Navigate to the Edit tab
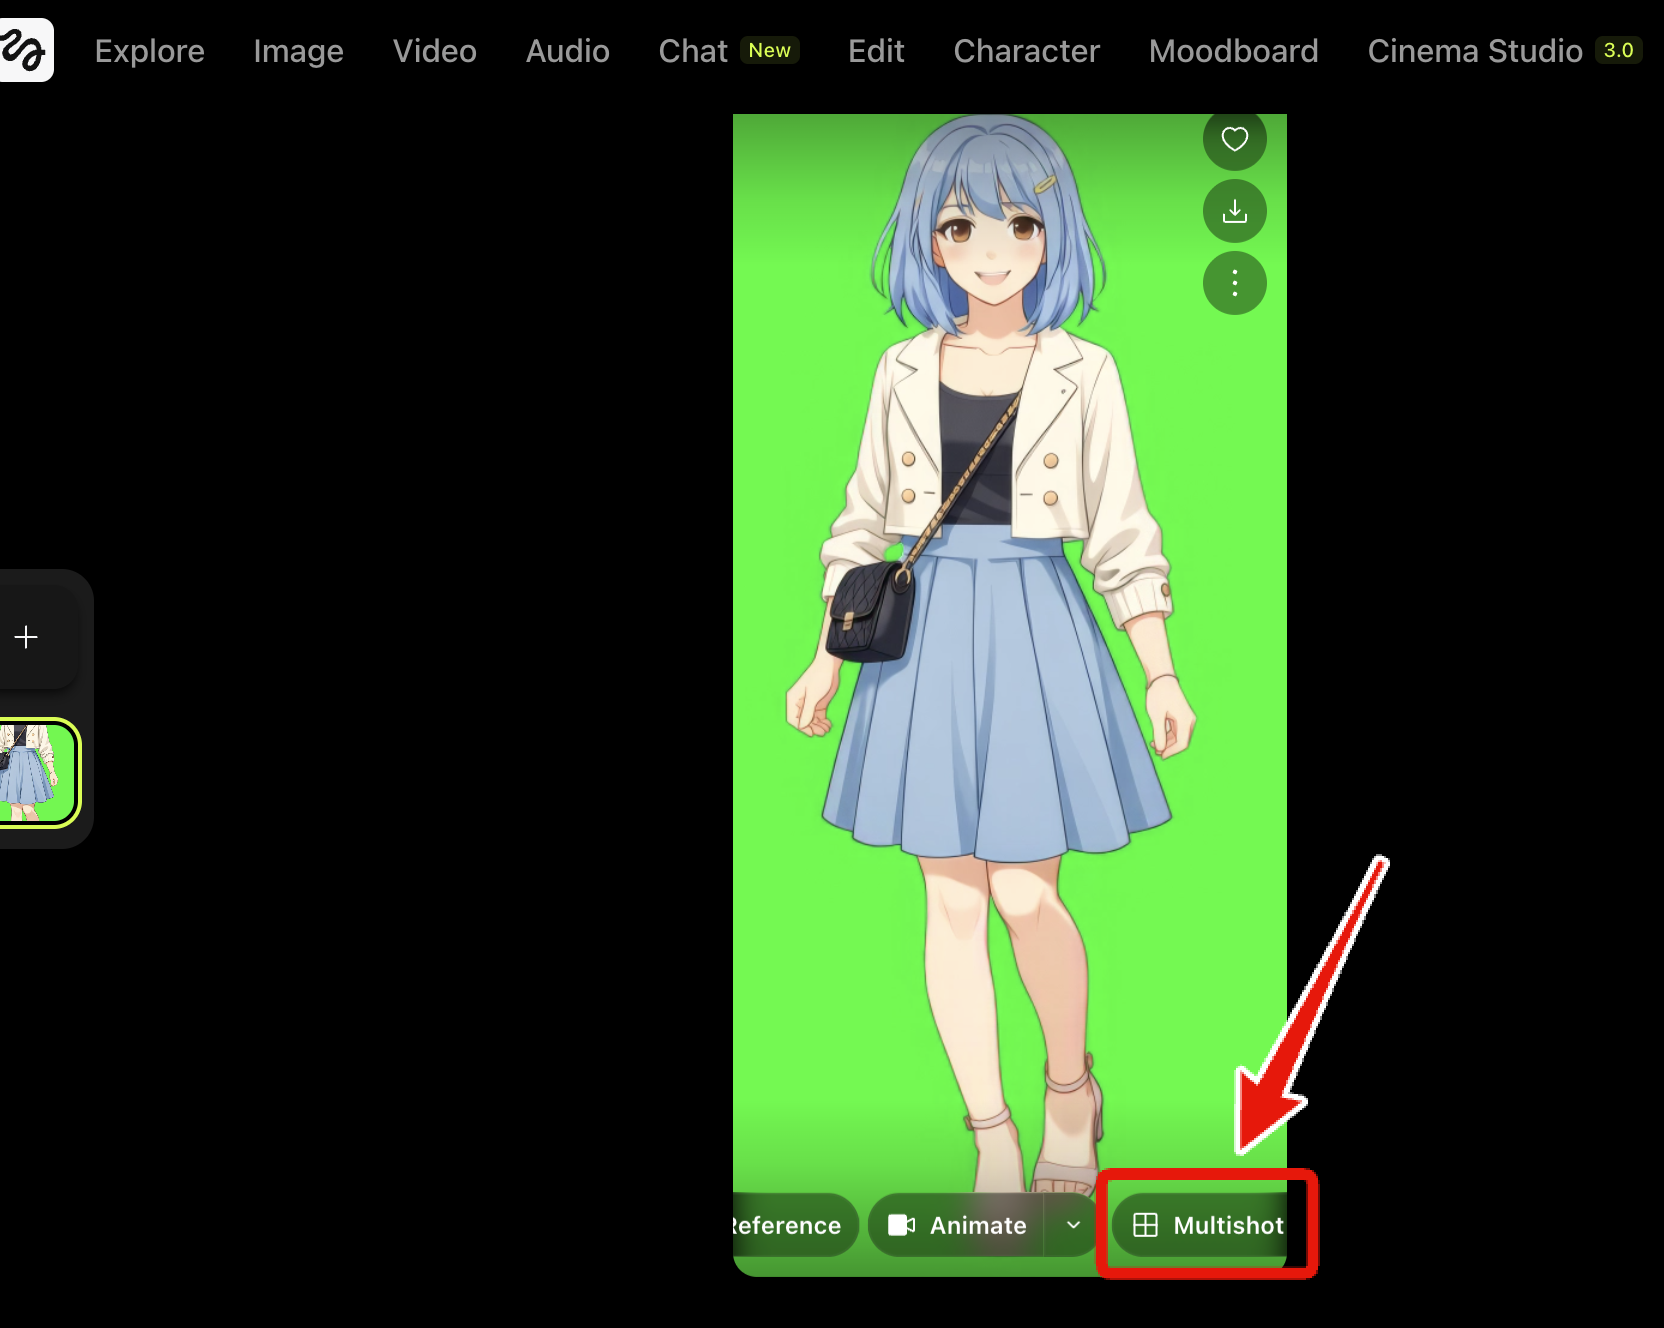Screen dimensions: 1664x1328 (875, 51)
